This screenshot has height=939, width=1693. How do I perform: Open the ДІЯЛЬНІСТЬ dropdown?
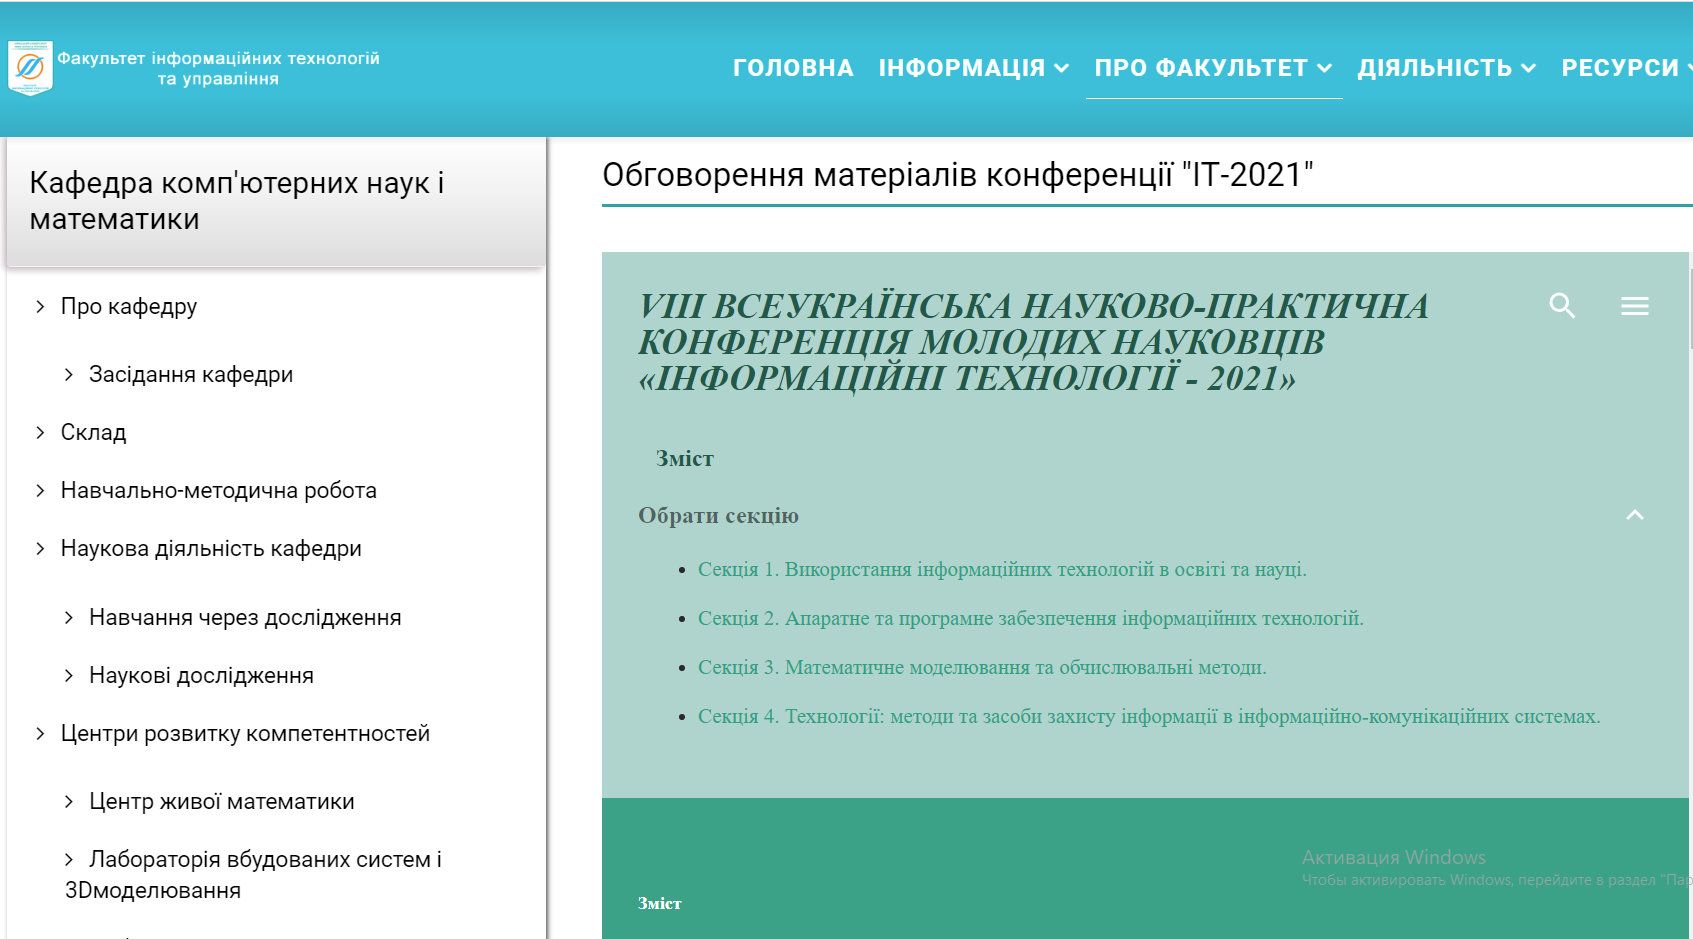(x=1447, y=66)
